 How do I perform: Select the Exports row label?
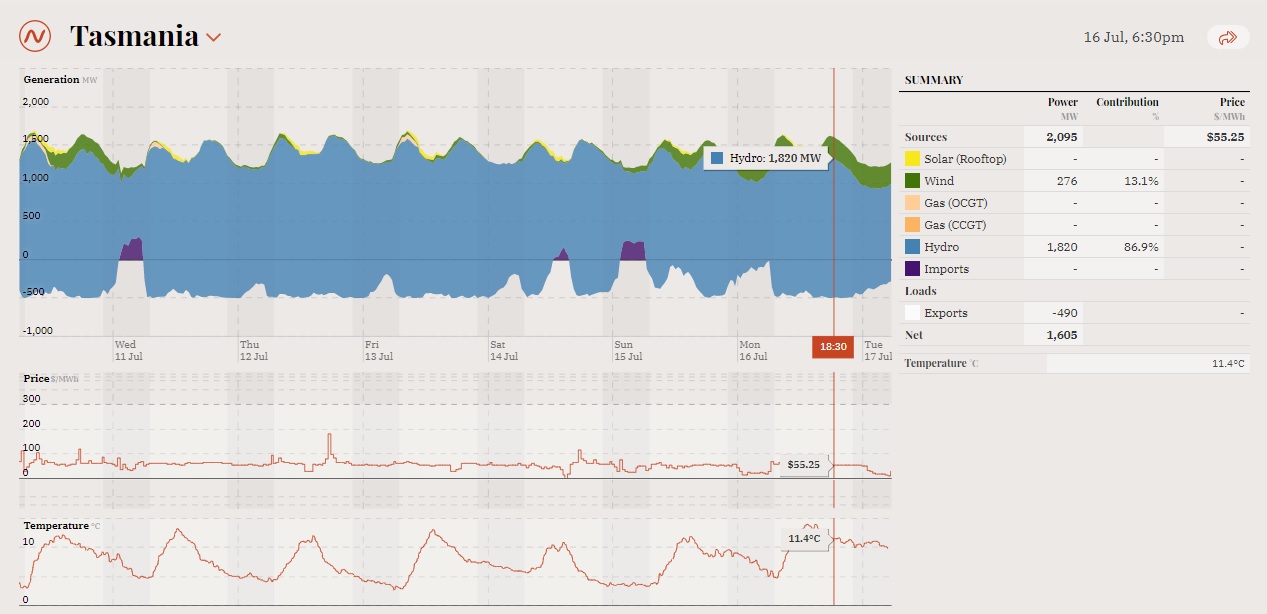(946, 313)
